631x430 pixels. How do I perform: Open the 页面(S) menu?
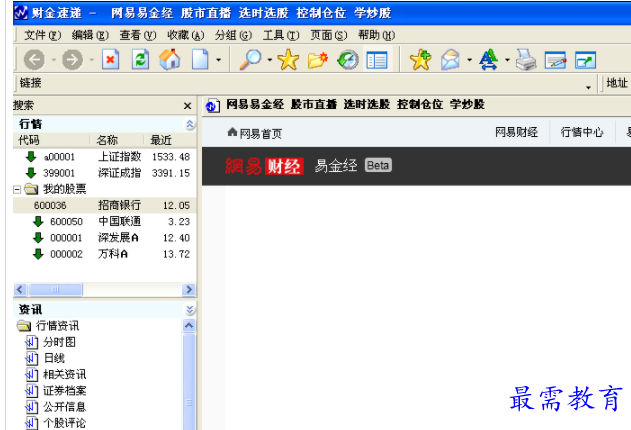click(328, 35)
